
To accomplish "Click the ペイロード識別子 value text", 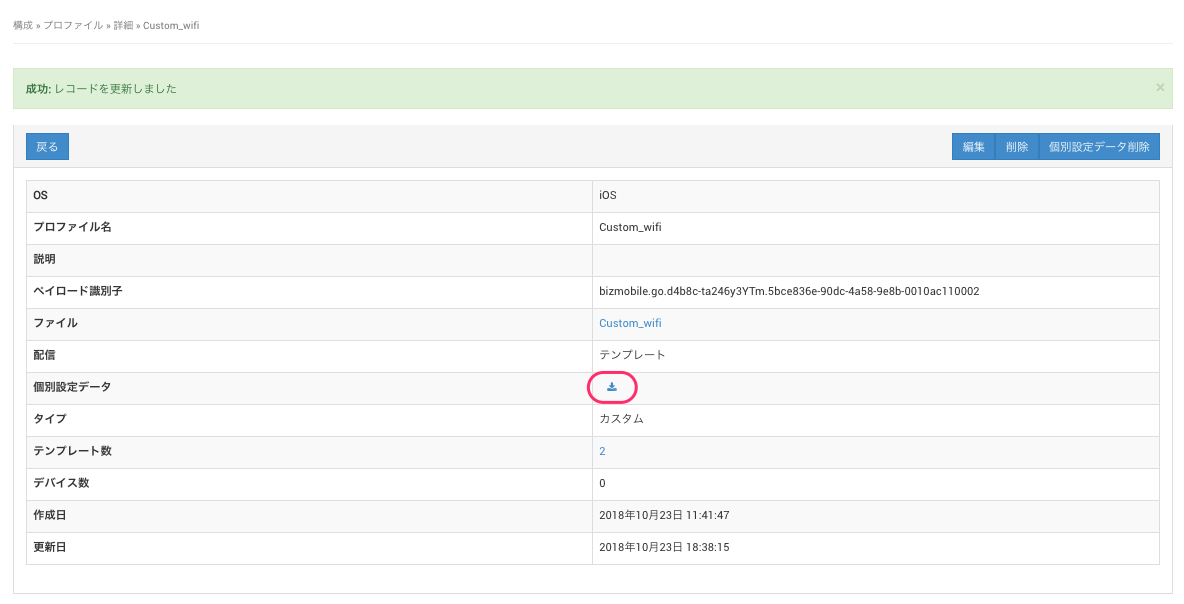I will [x=788, y=291].
